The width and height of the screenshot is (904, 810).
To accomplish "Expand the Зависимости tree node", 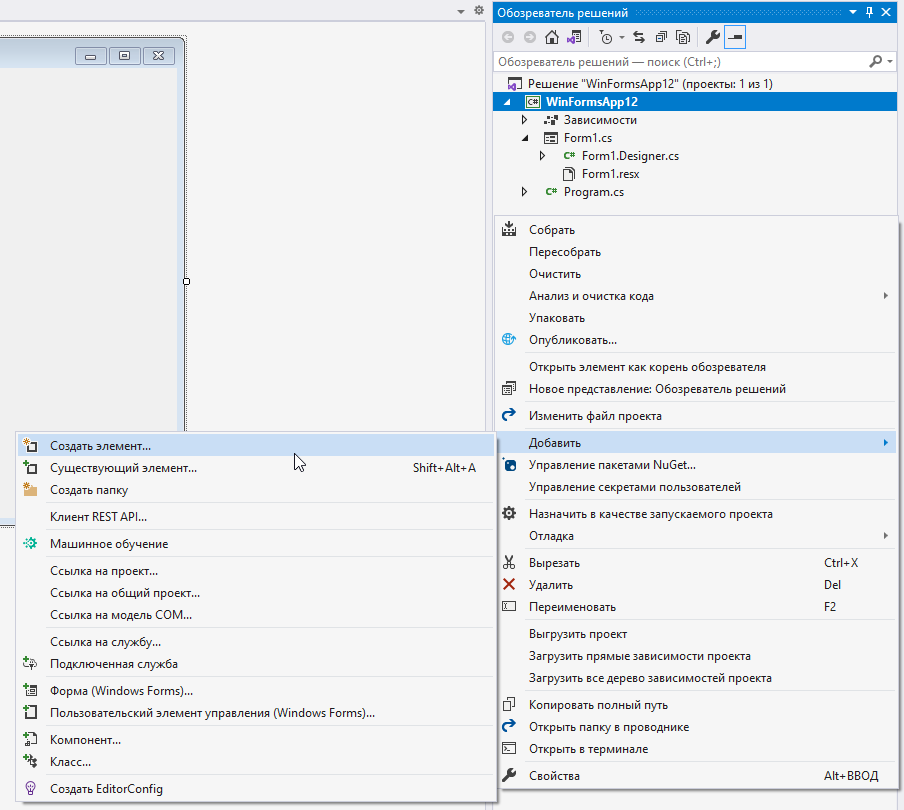I will 524,120.
